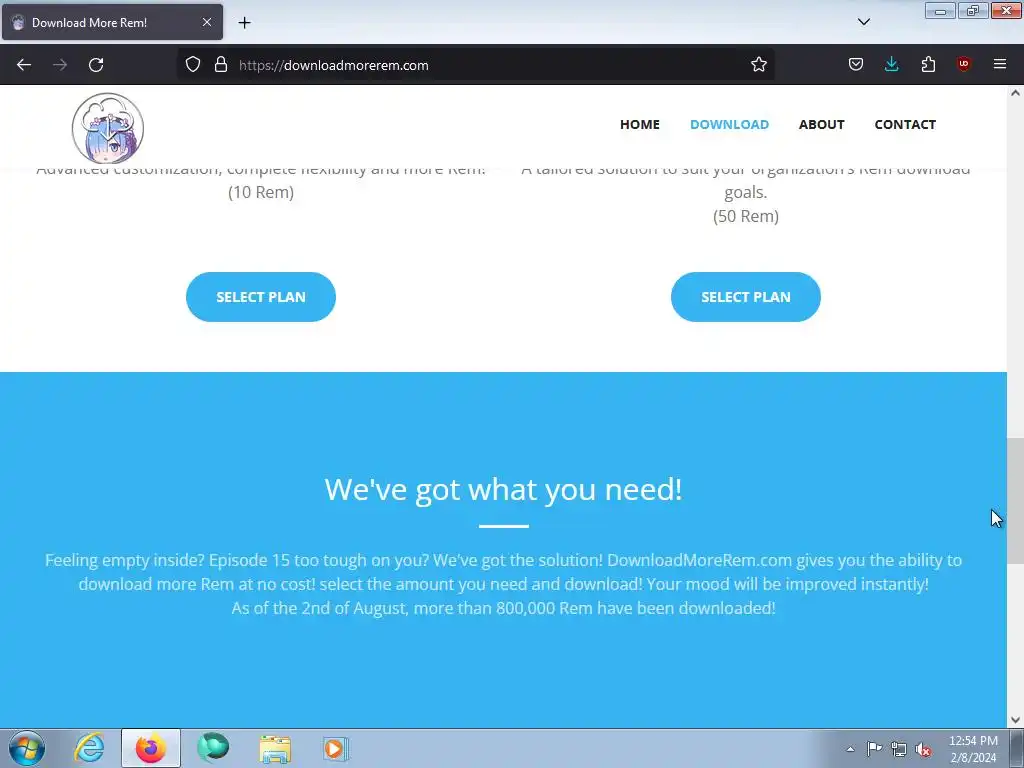1024x768 pixels.
Task: Open the taskbar clock showing 12:54 PM
Action: pyautogui.click(x=973, y=749)
